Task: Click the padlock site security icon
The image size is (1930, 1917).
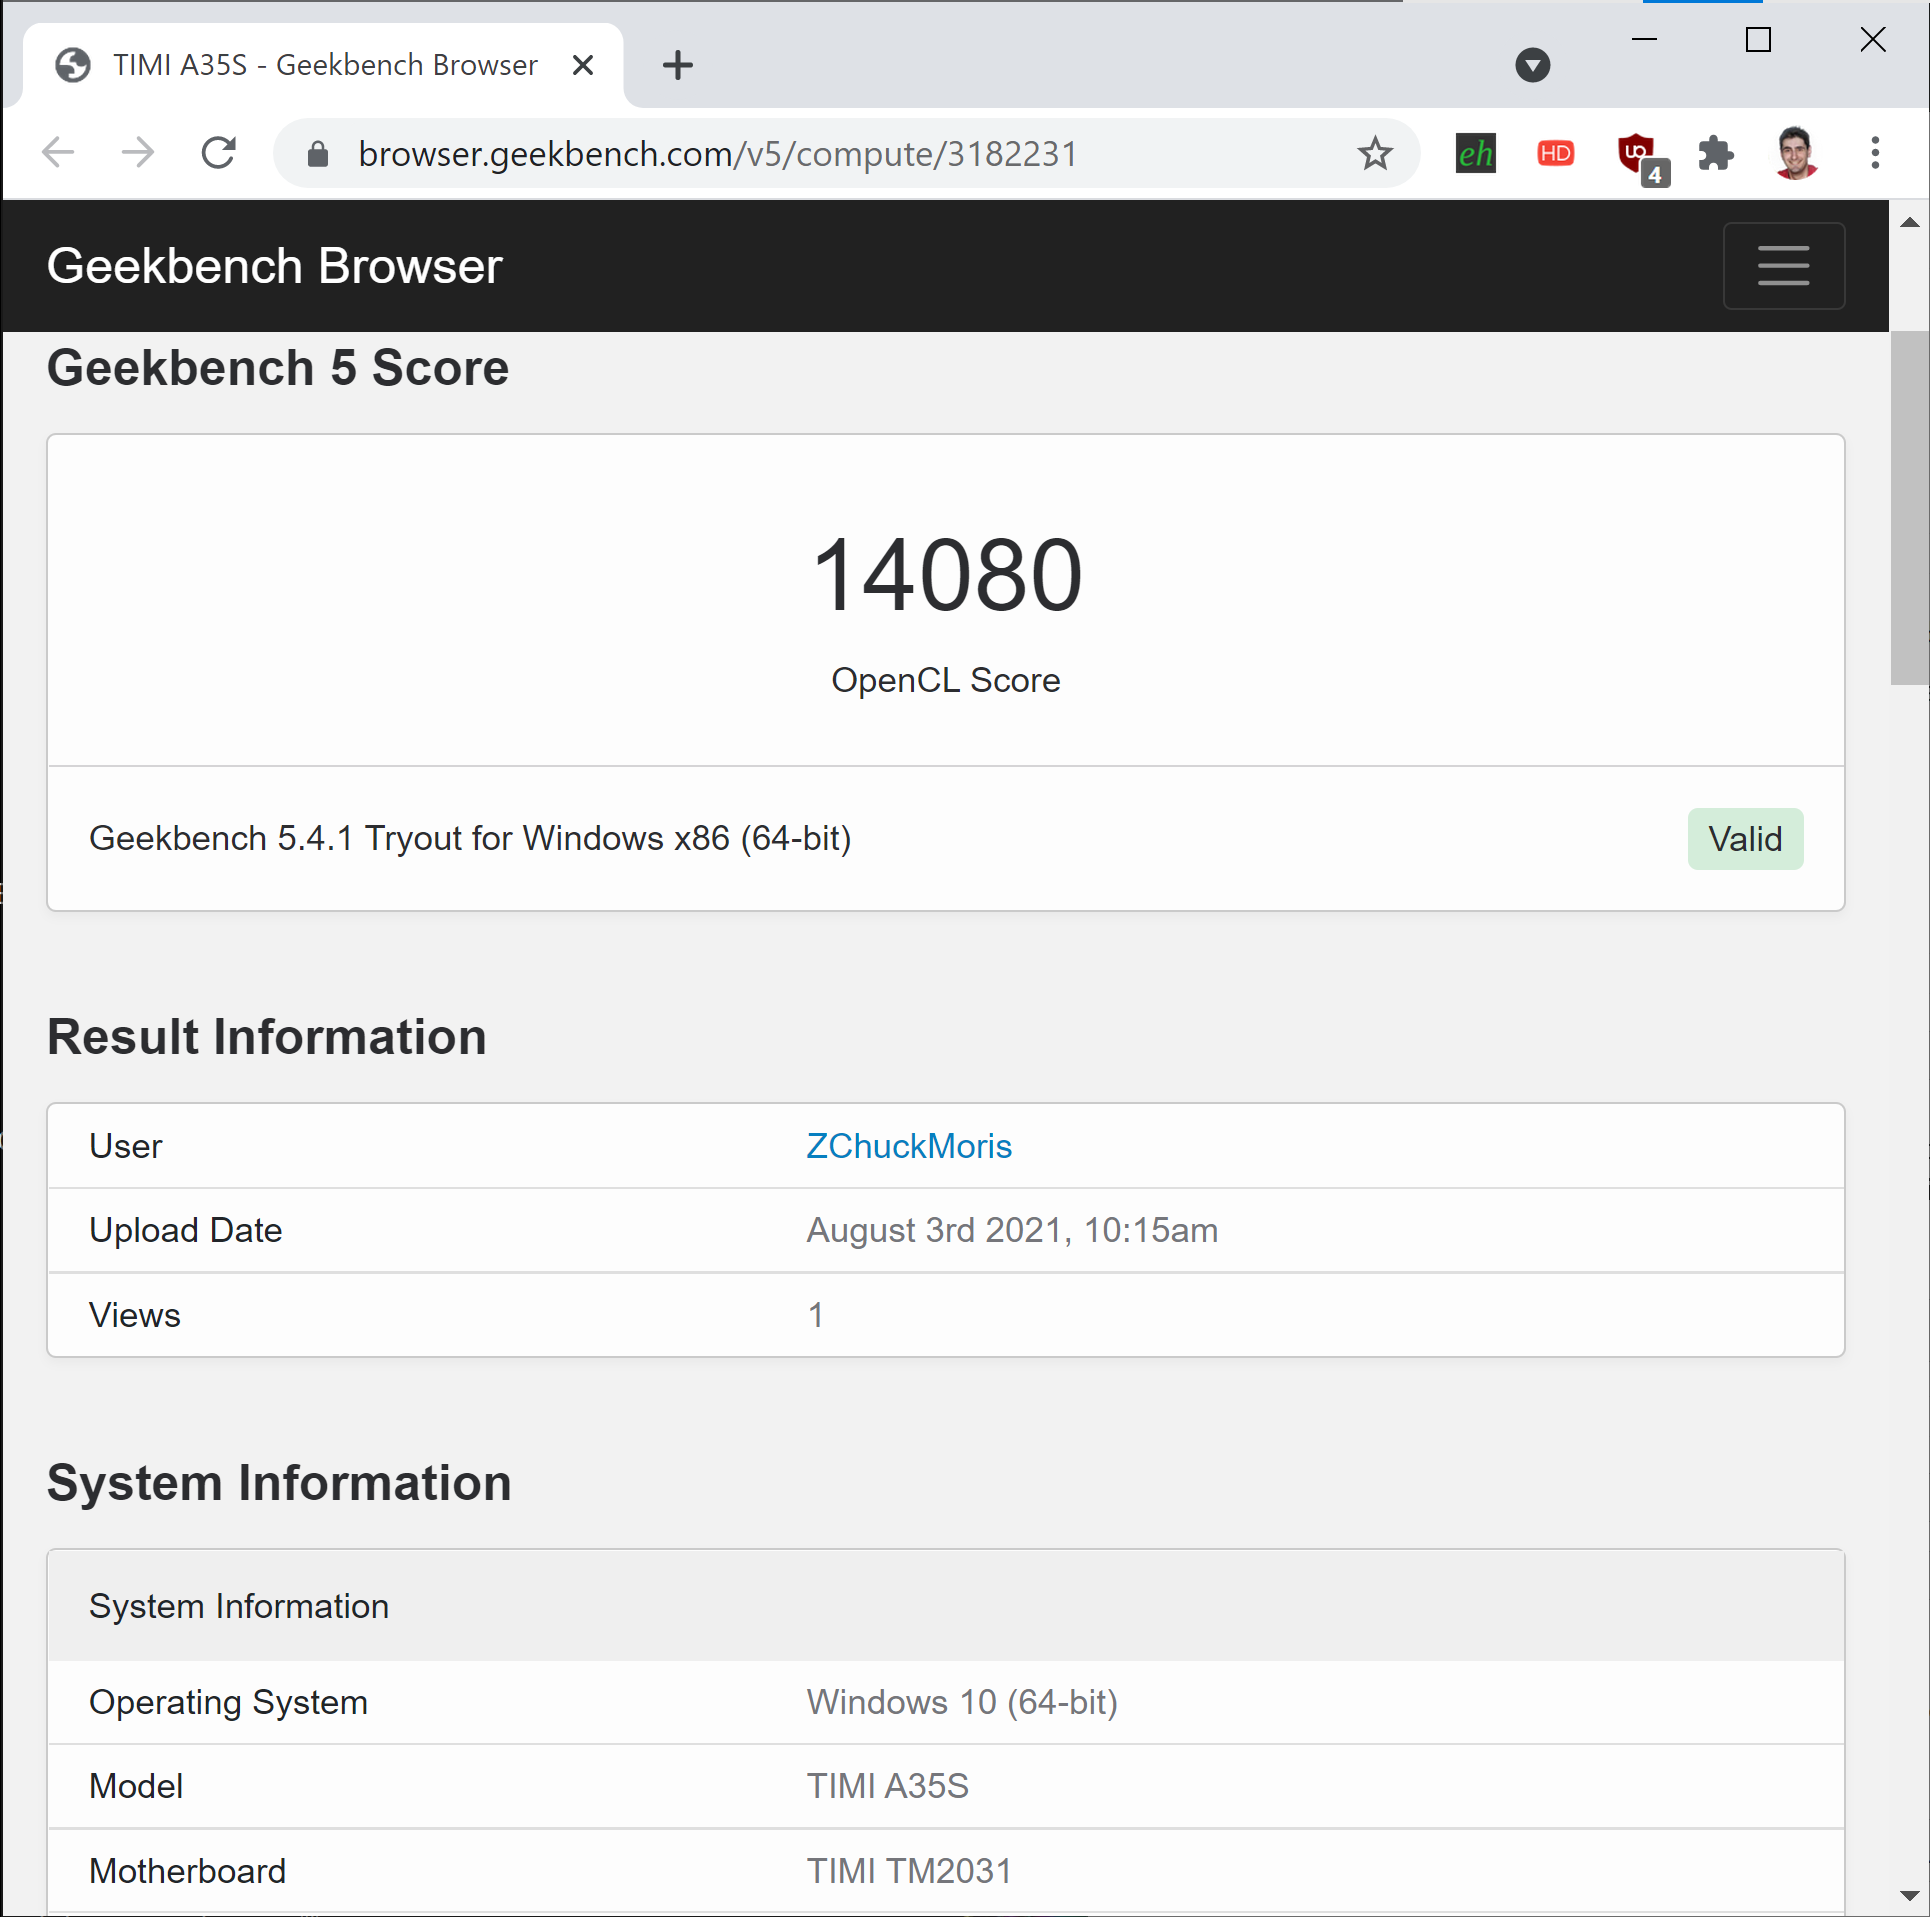Action: [x=318, y=154]
